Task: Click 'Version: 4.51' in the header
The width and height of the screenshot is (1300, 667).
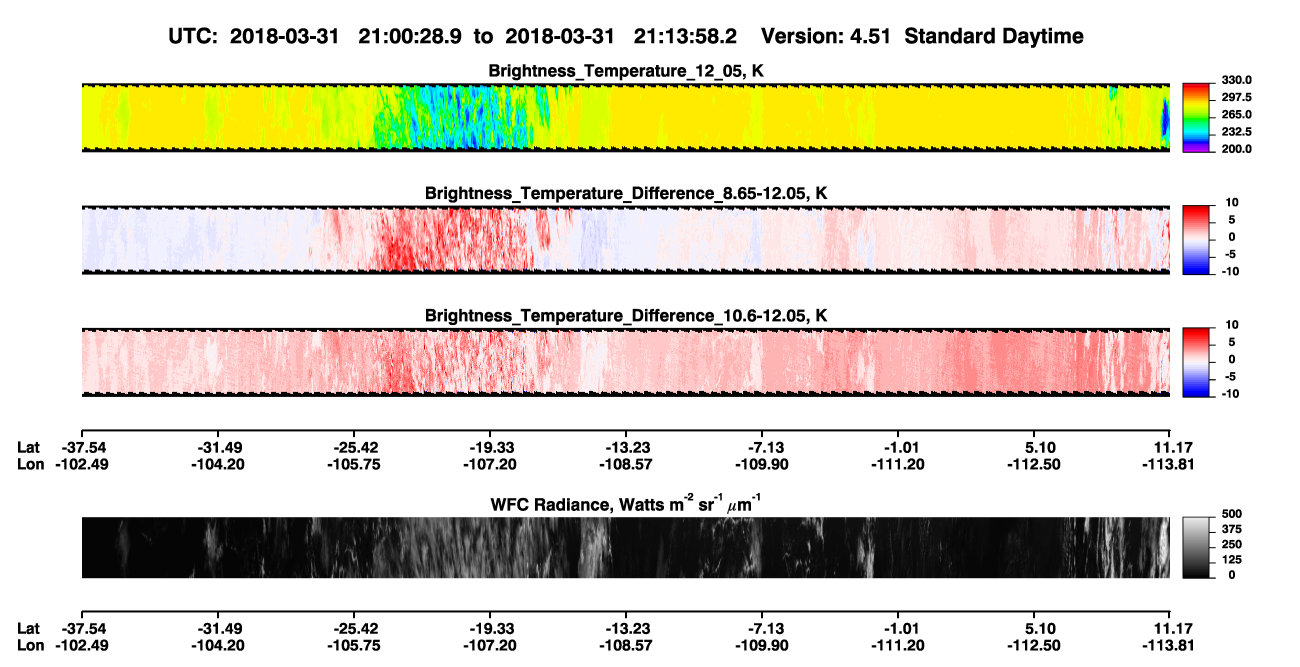Action: pyautogui.click(x=828, y=36)
